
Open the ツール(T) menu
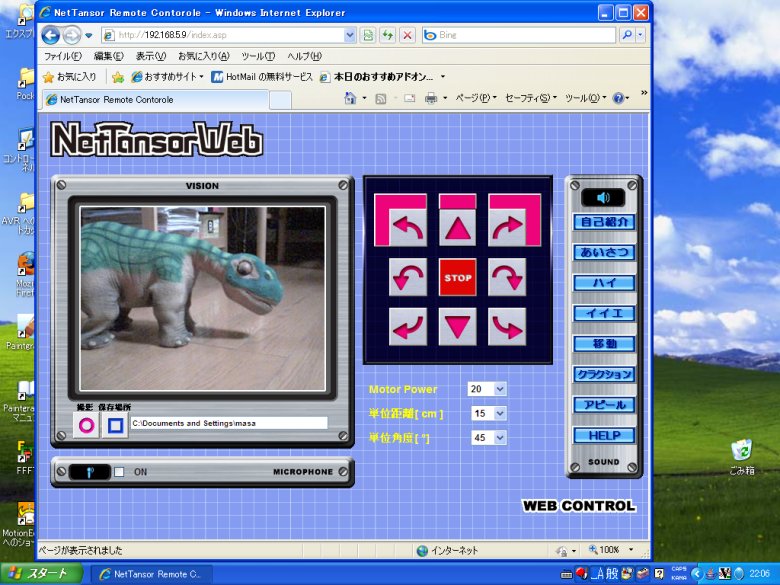pyautogui.click(x=258, y=56)
